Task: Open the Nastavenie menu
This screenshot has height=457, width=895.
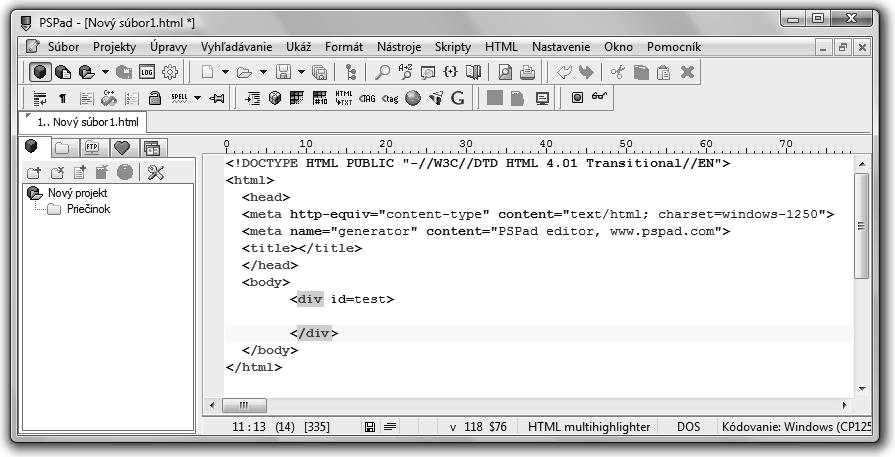Action: pyautogui.click(x=561, y=47)
